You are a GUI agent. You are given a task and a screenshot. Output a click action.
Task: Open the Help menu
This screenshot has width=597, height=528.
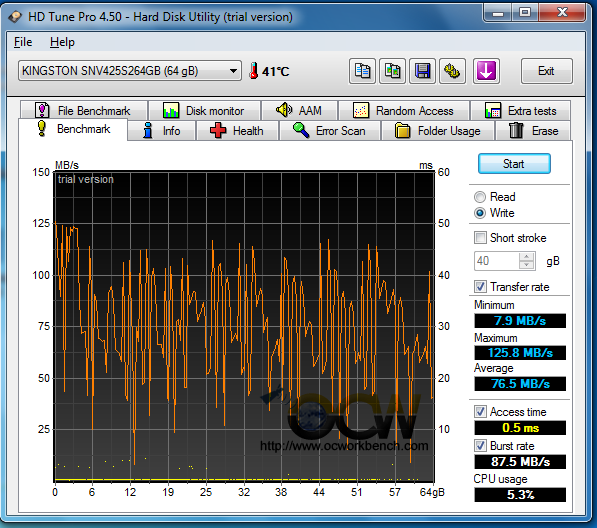(x=62, y=42)
